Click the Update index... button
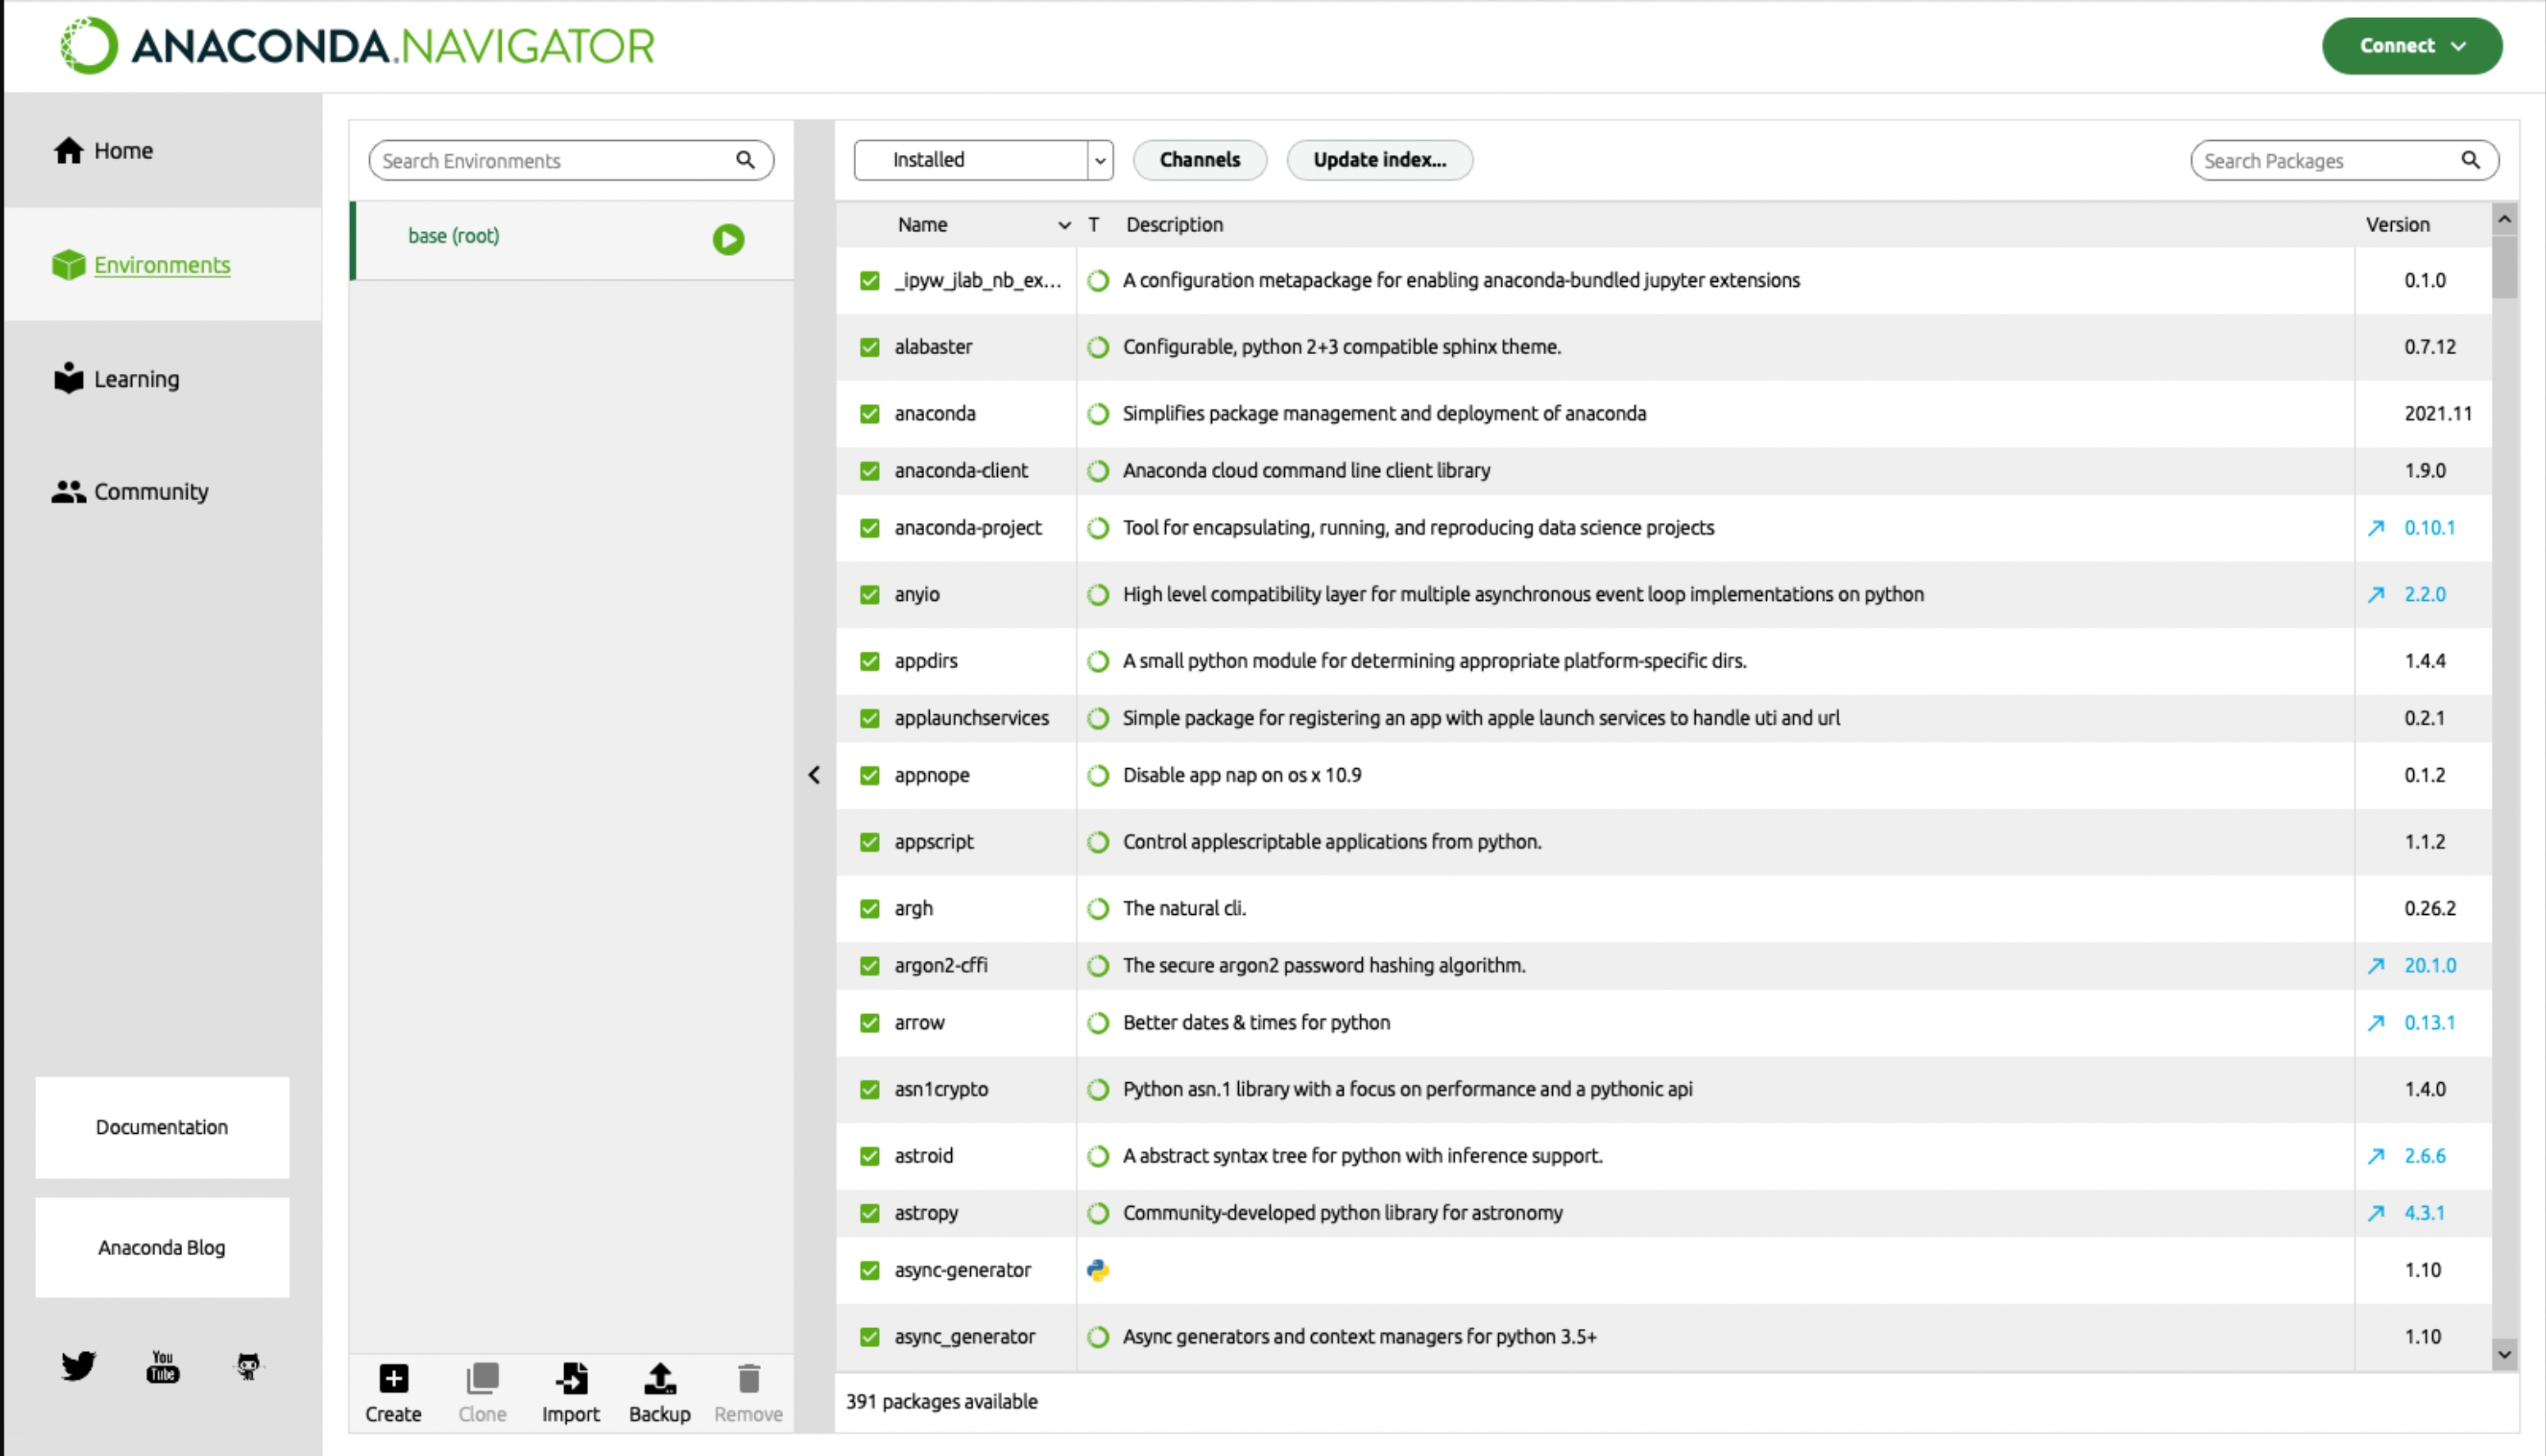 coord(1379,160)
